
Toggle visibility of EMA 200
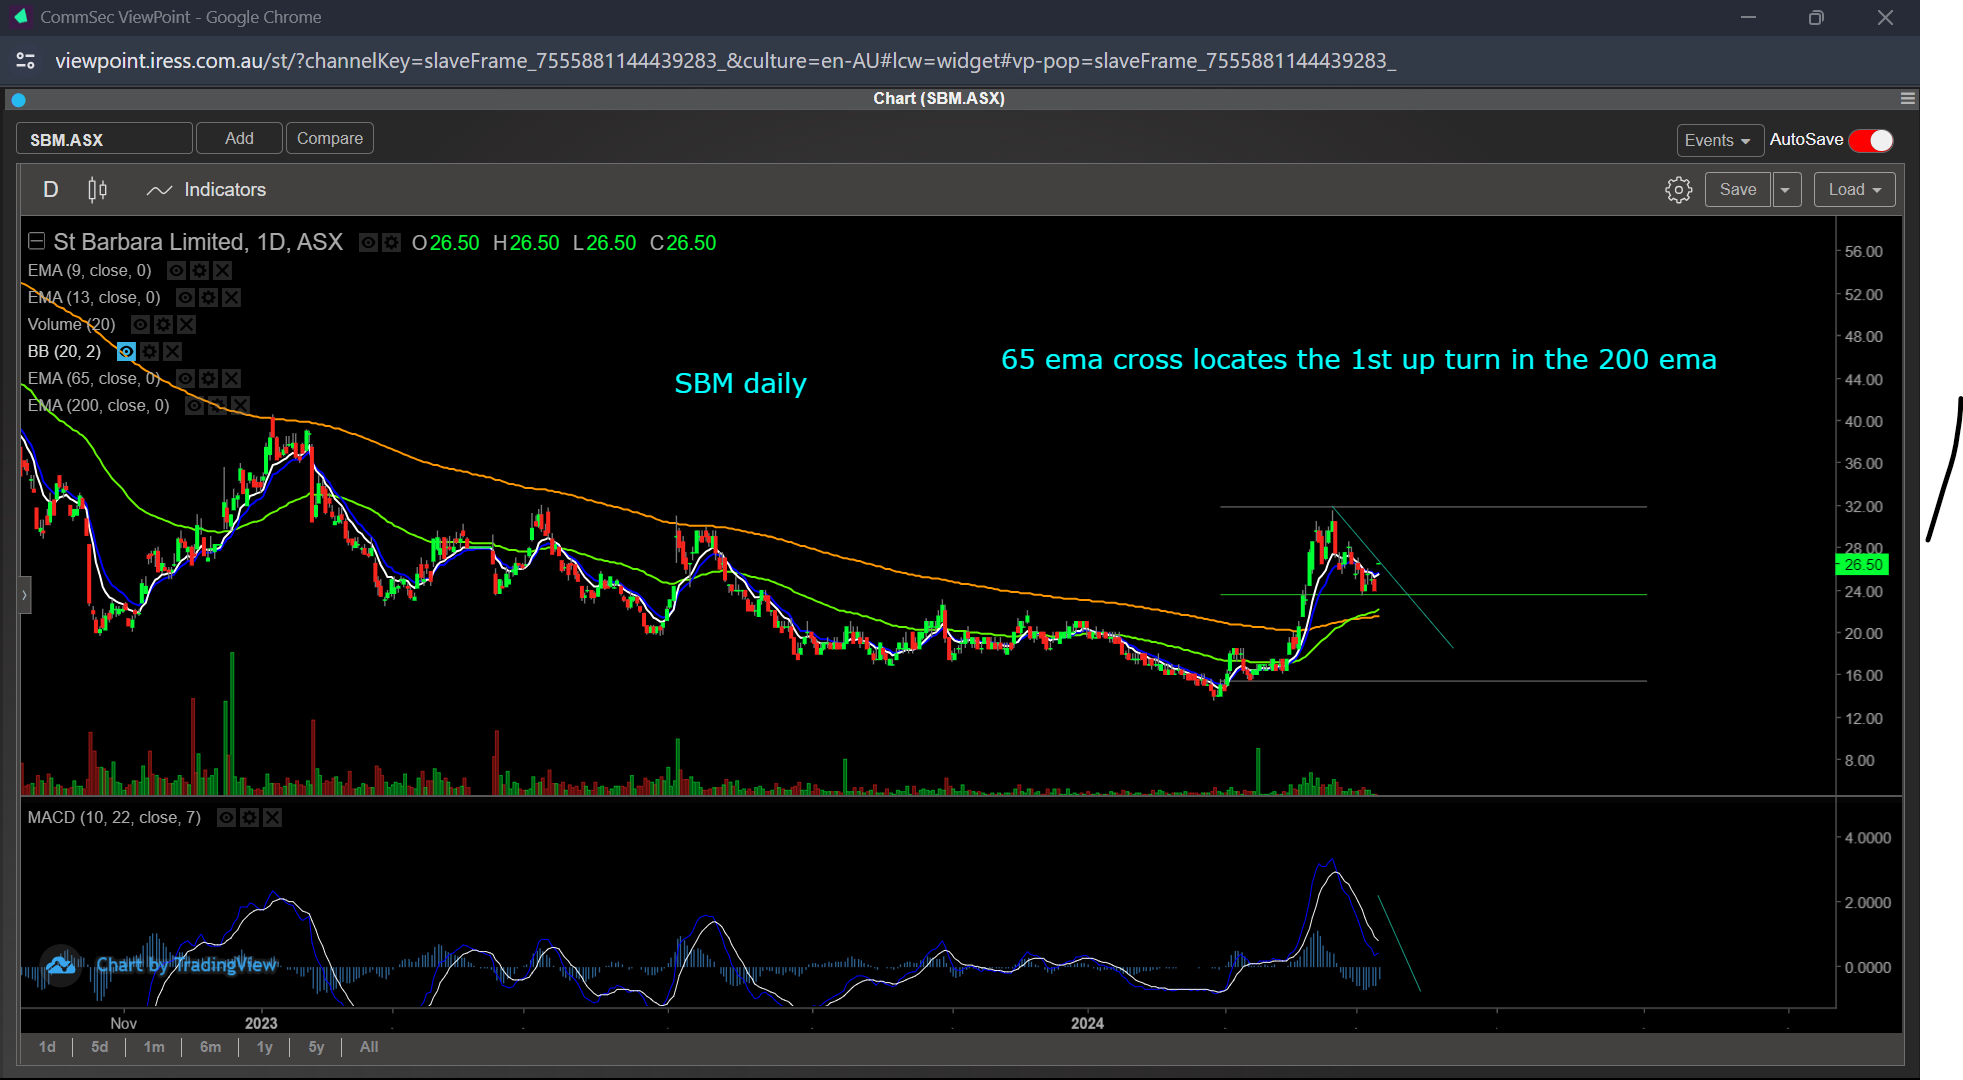194,405
